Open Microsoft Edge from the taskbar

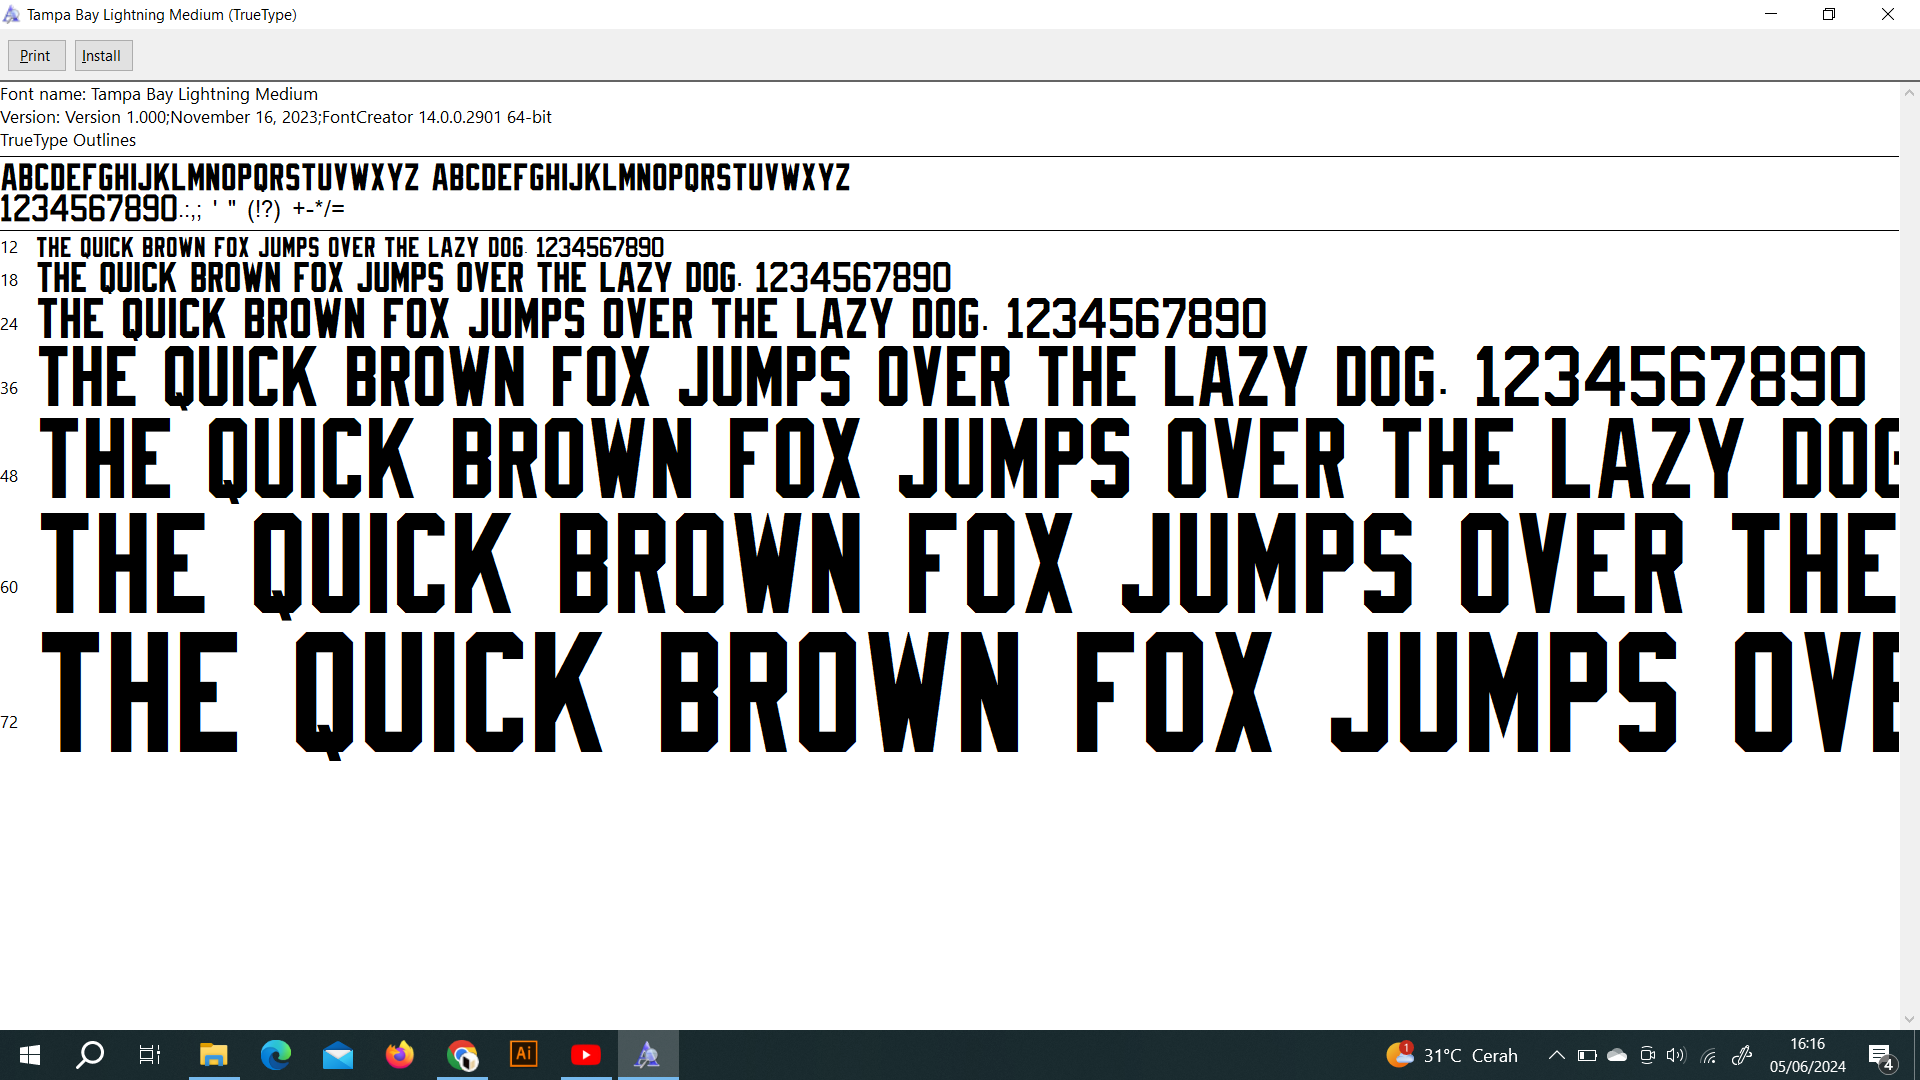tap(275, 1055)
